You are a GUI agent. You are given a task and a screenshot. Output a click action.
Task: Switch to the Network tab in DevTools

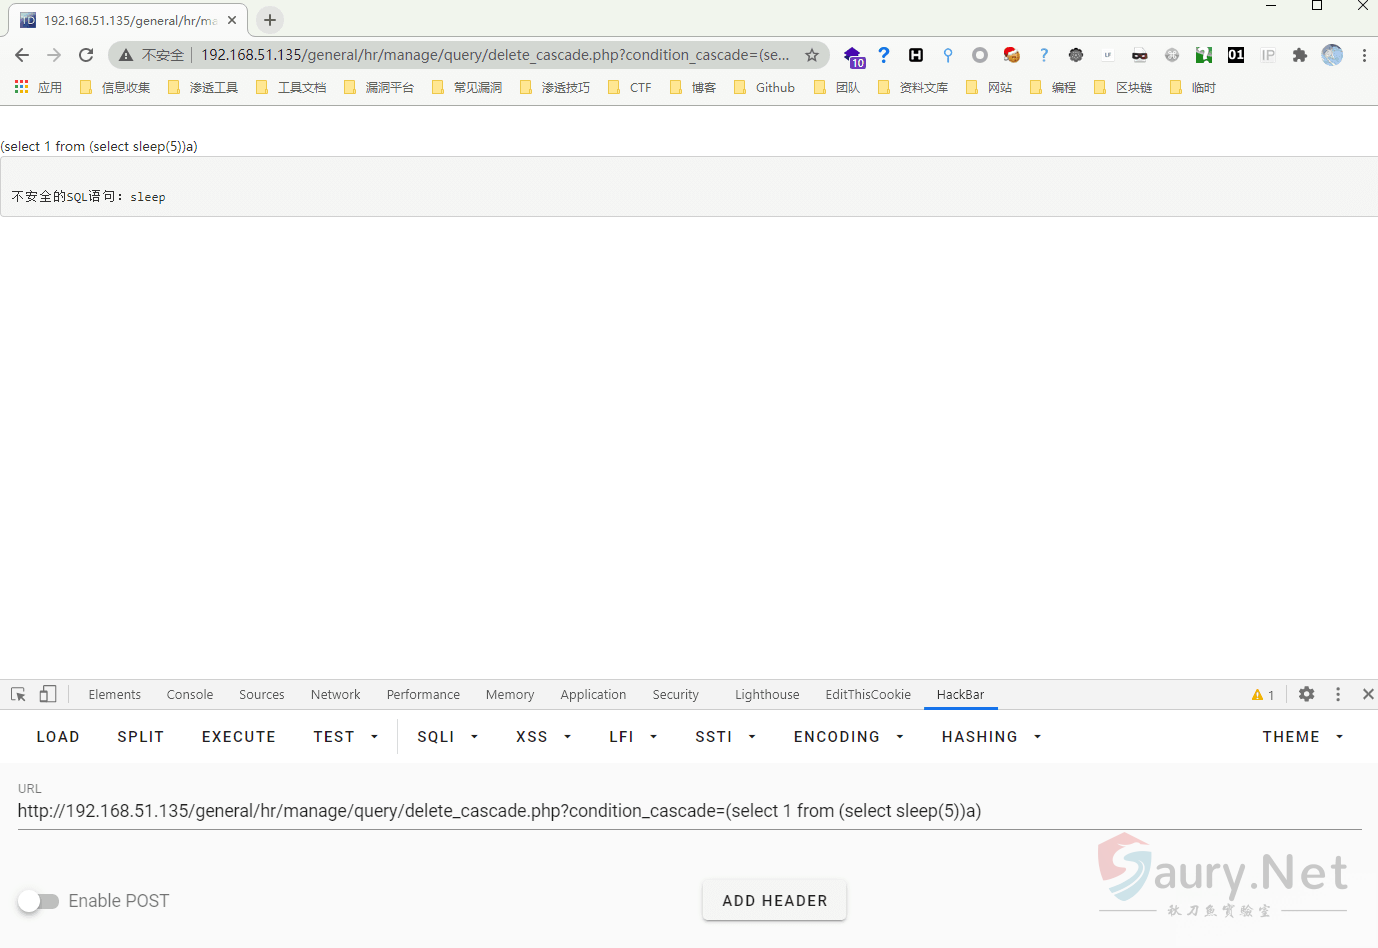coord(335,695)
